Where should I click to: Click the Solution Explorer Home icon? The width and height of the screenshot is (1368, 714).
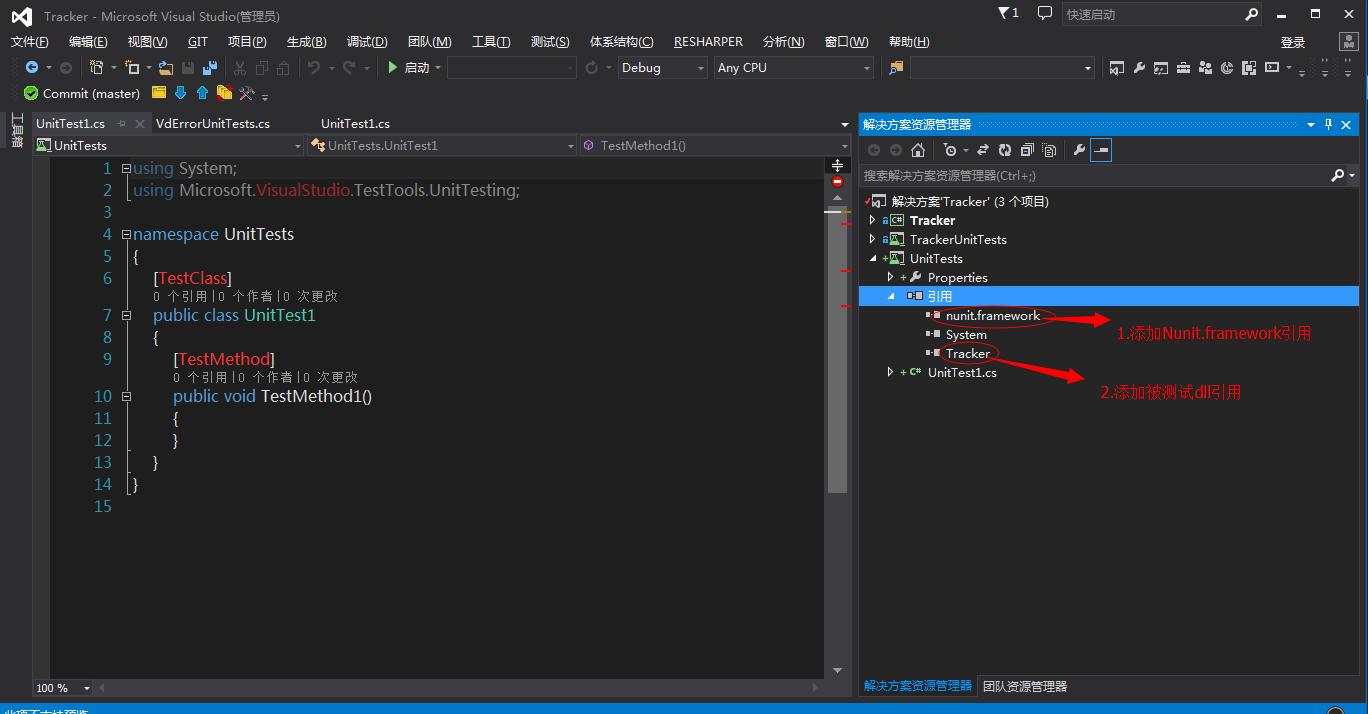pyautogui.click(x=918, y=150)
